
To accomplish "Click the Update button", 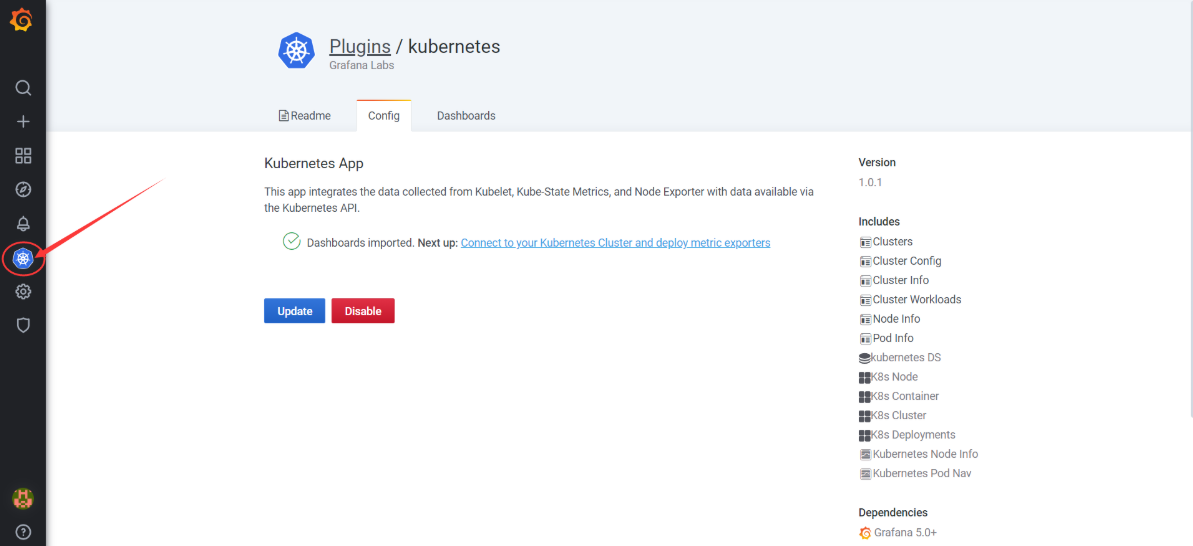I will 294,311.
